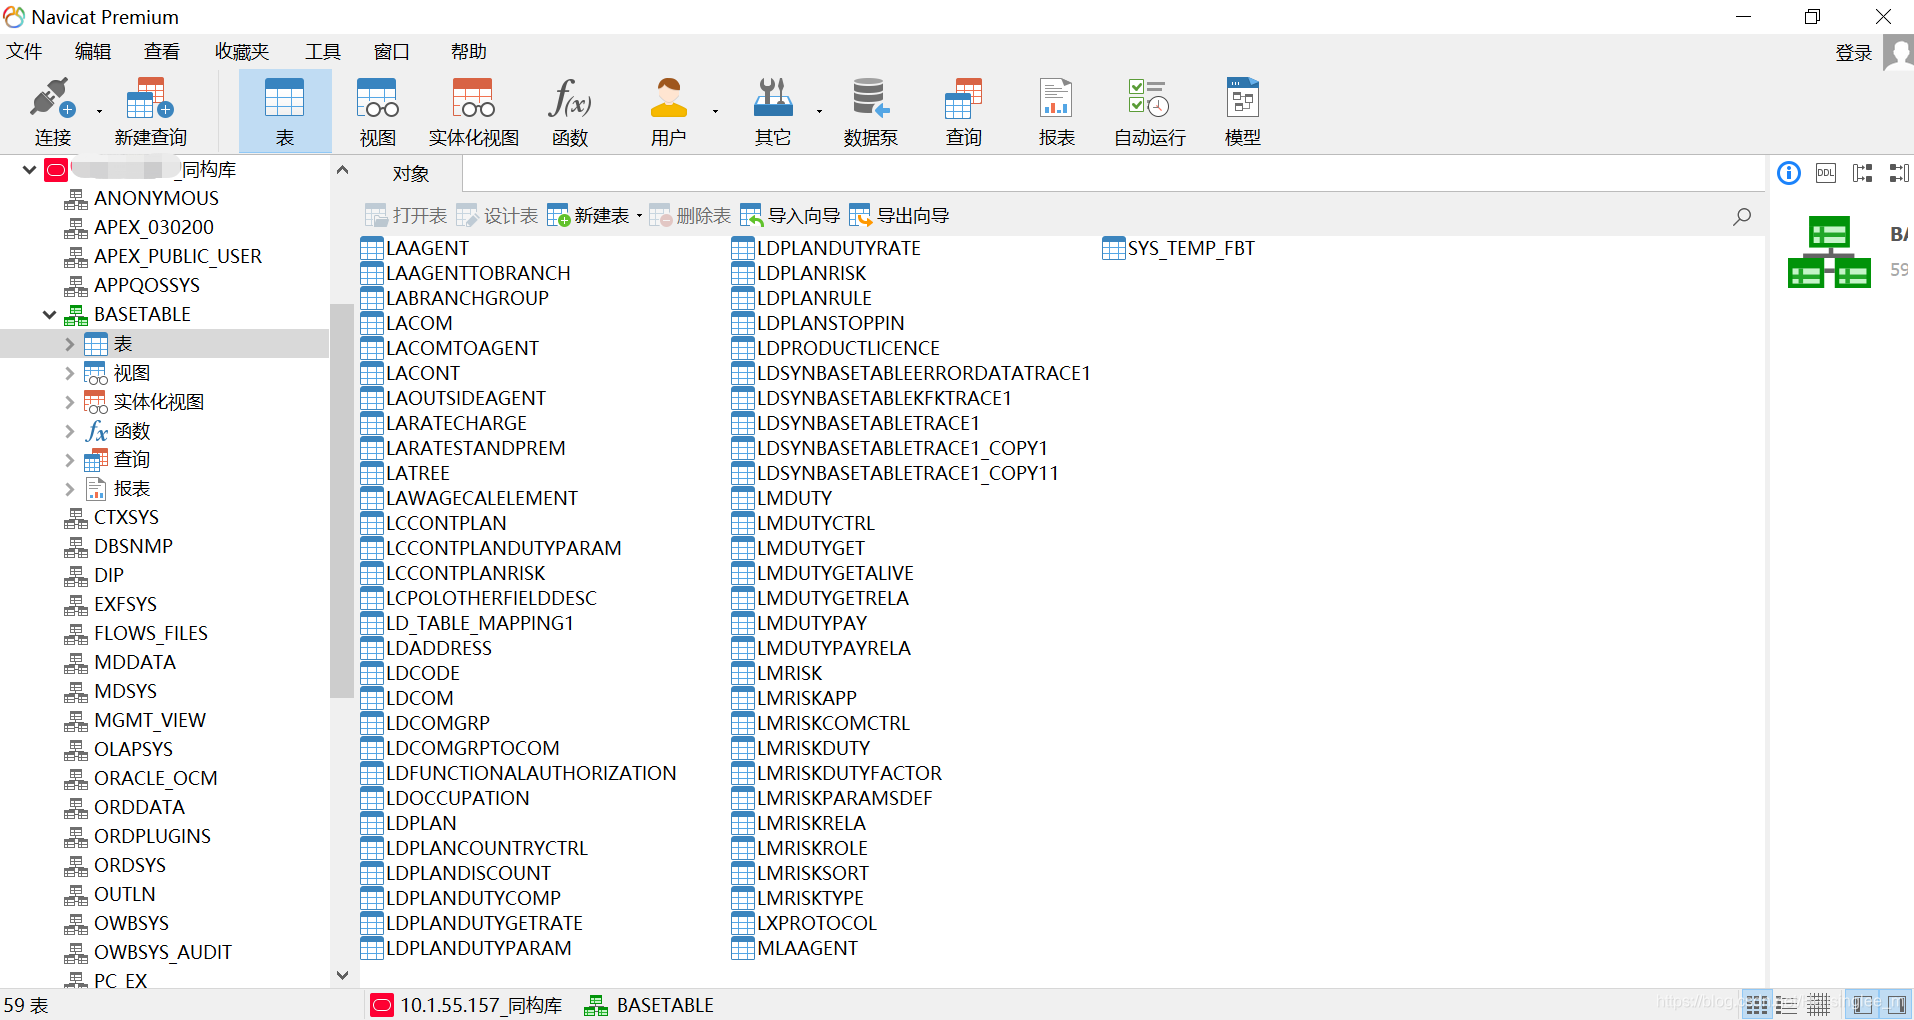This screenshot has height=1020, width=1914.
Task: Open the 收藏夹 menu
Action: click(242, 51)
